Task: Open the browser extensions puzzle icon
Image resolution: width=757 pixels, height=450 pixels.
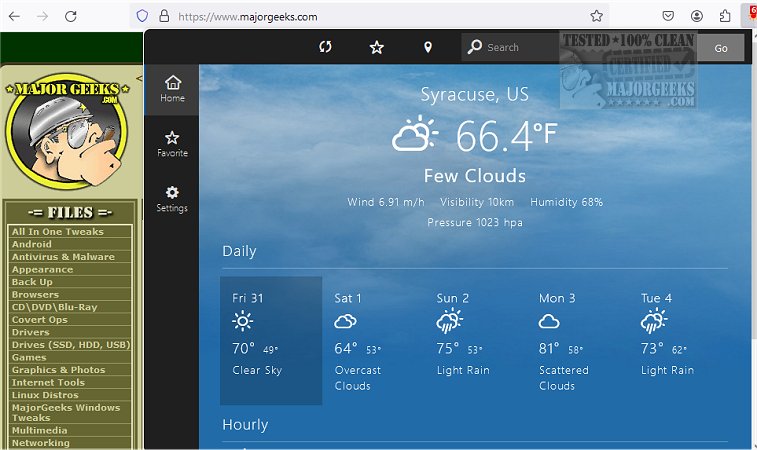Action: tap(723, 16)
